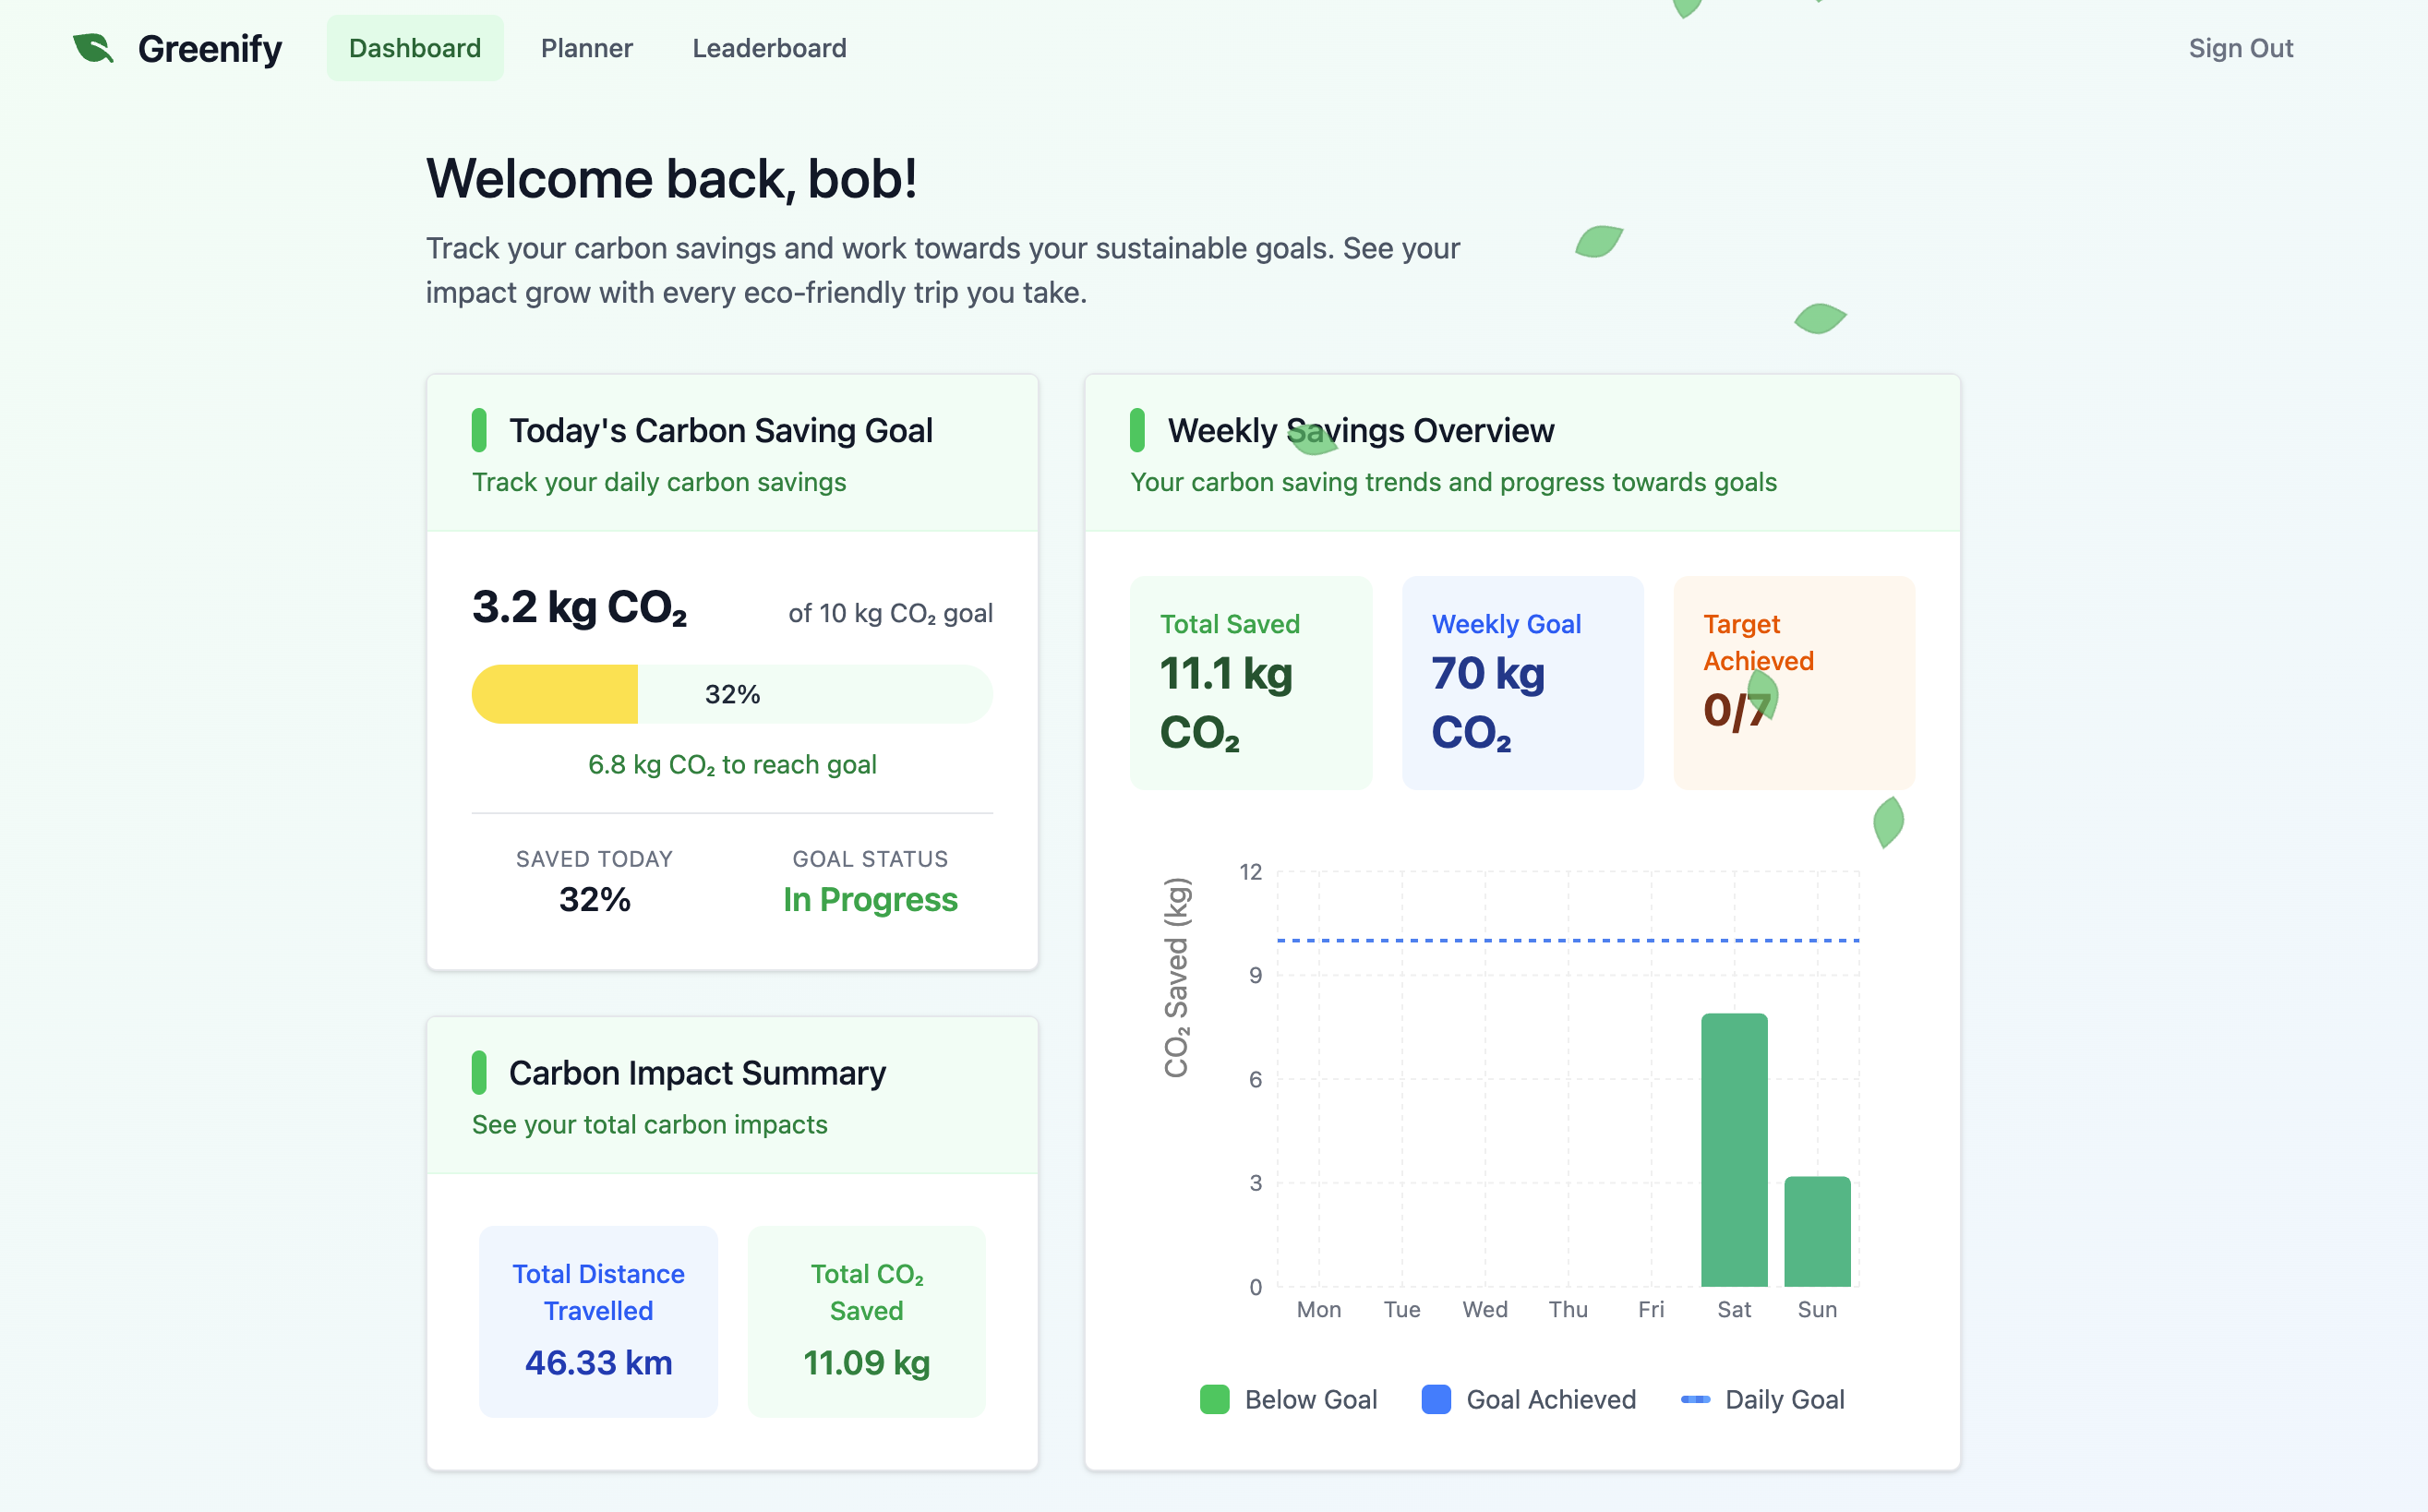Switch to the Planner tab

pyautogui.click(x=587, y=48)
